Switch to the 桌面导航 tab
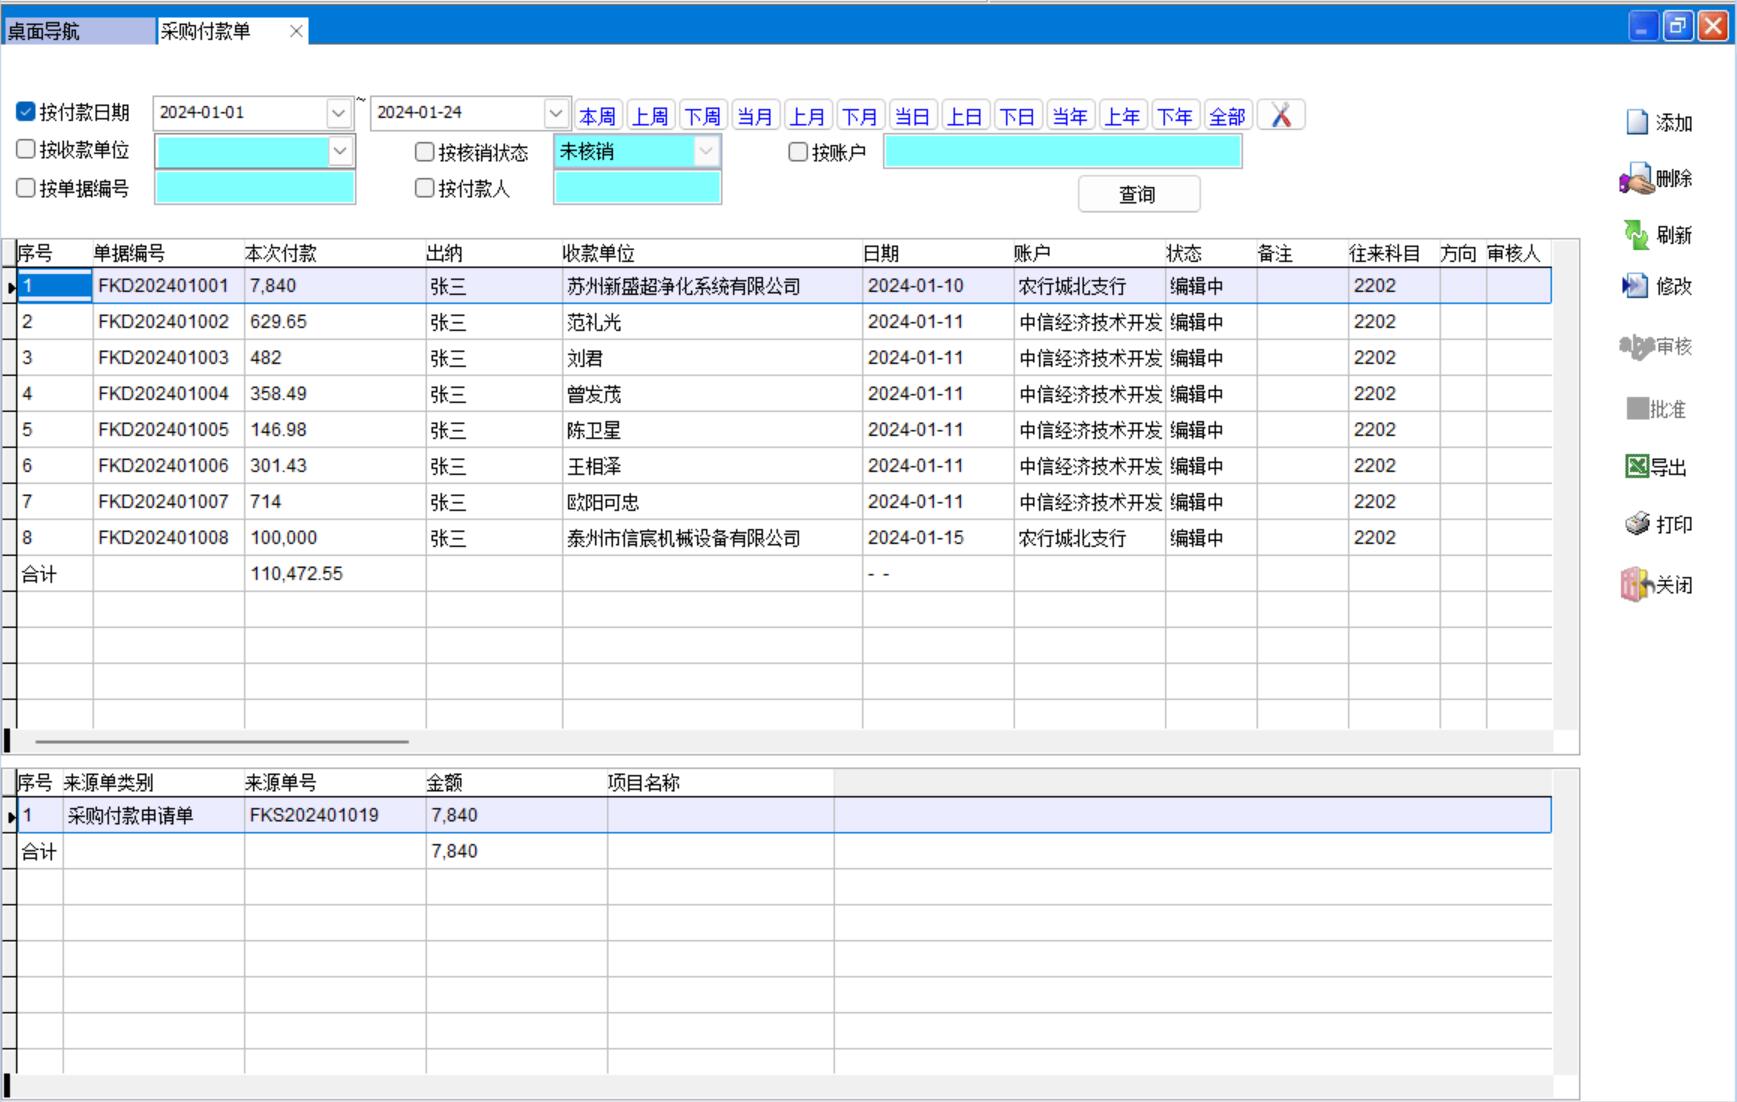The height and width of the screenshot is (1102, 1737). (x=78, y=31)
